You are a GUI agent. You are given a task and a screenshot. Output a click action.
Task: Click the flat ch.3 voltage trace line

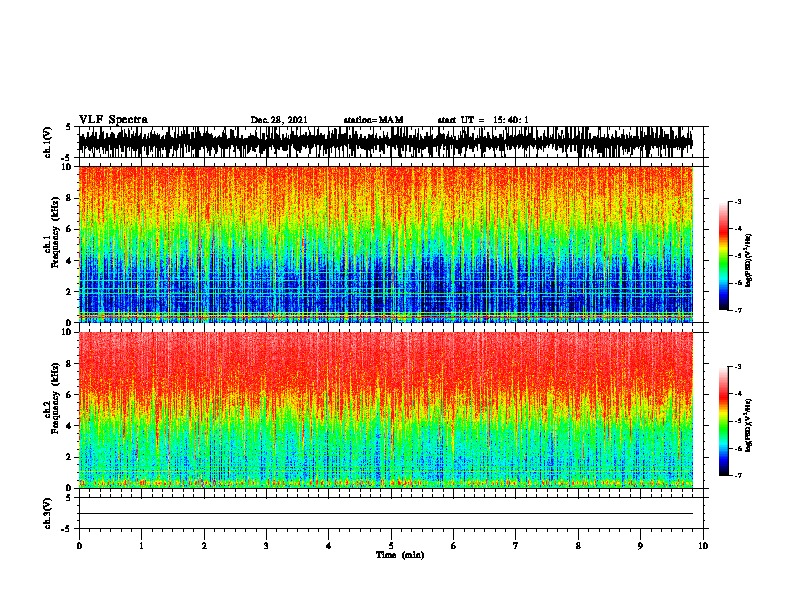(x=386, y=514)
